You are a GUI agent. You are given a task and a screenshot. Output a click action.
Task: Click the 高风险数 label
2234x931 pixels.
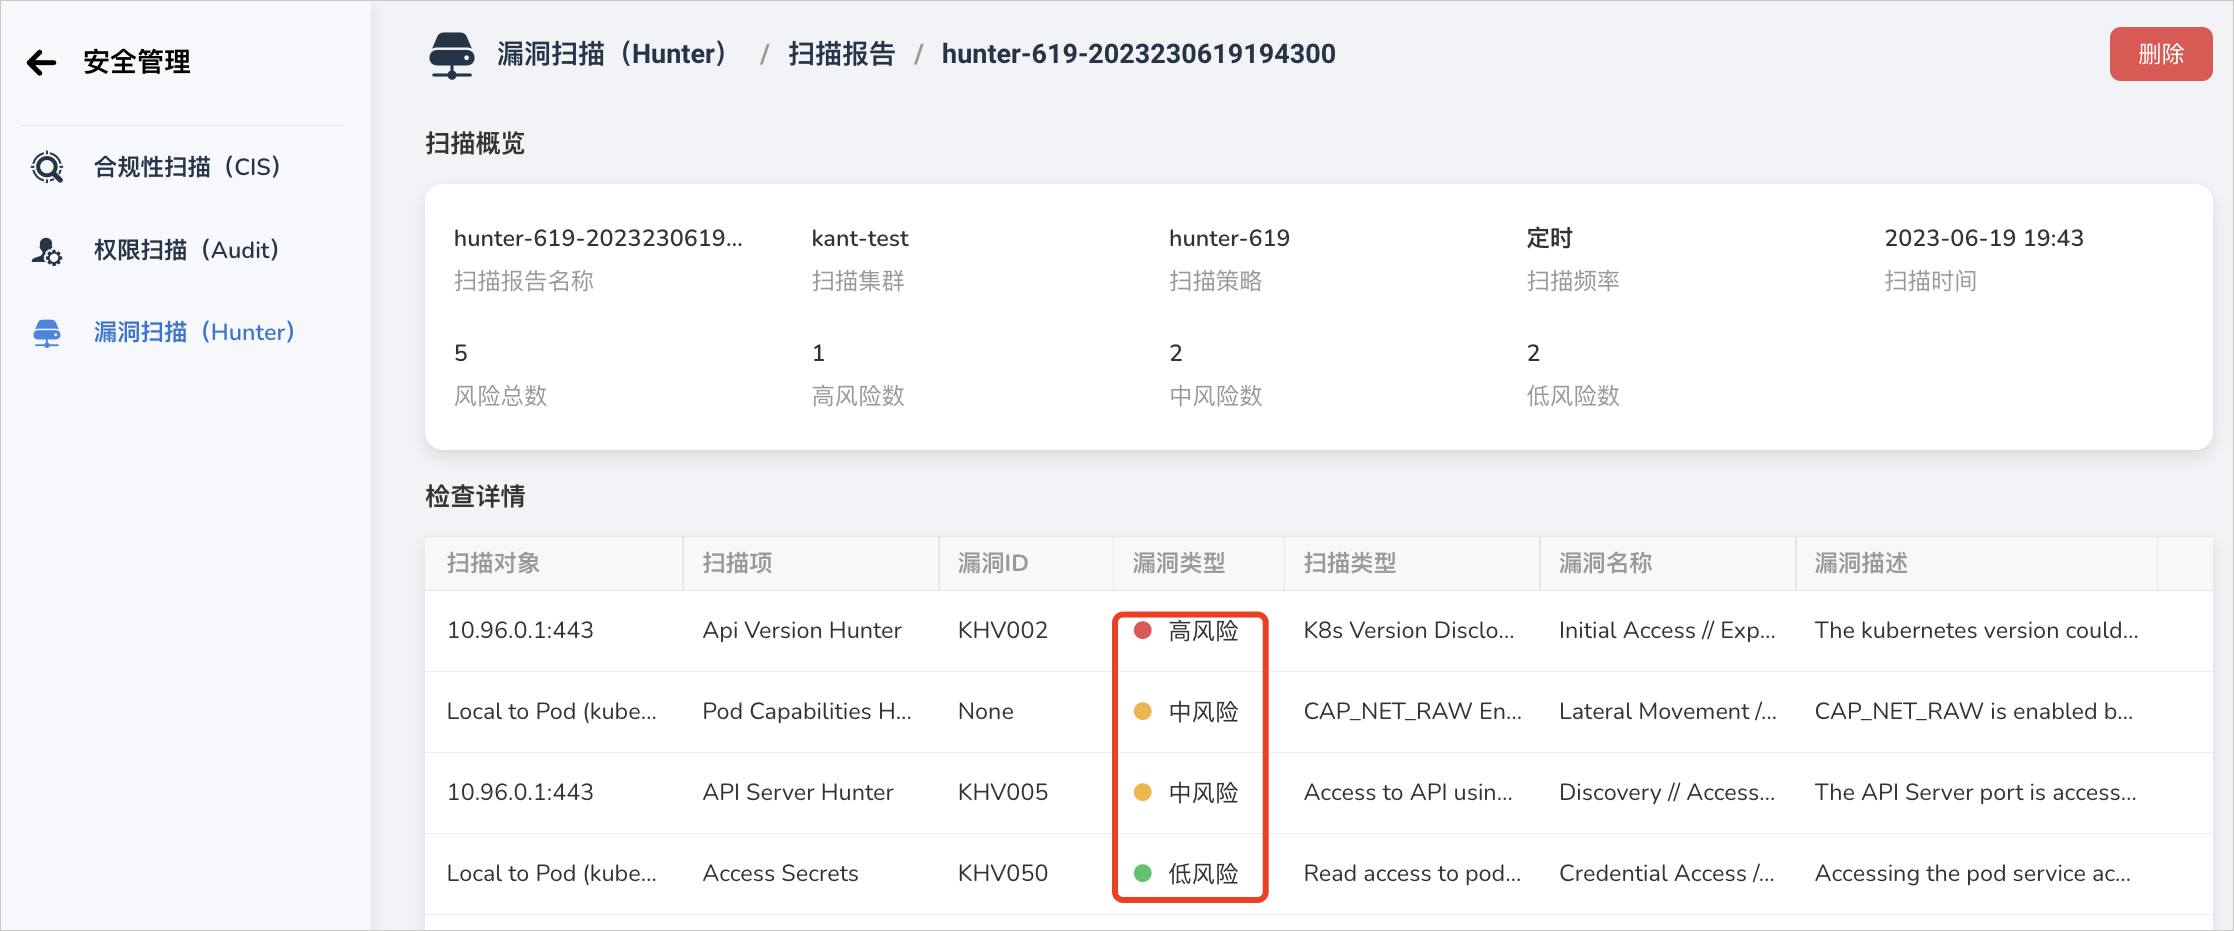857,396
